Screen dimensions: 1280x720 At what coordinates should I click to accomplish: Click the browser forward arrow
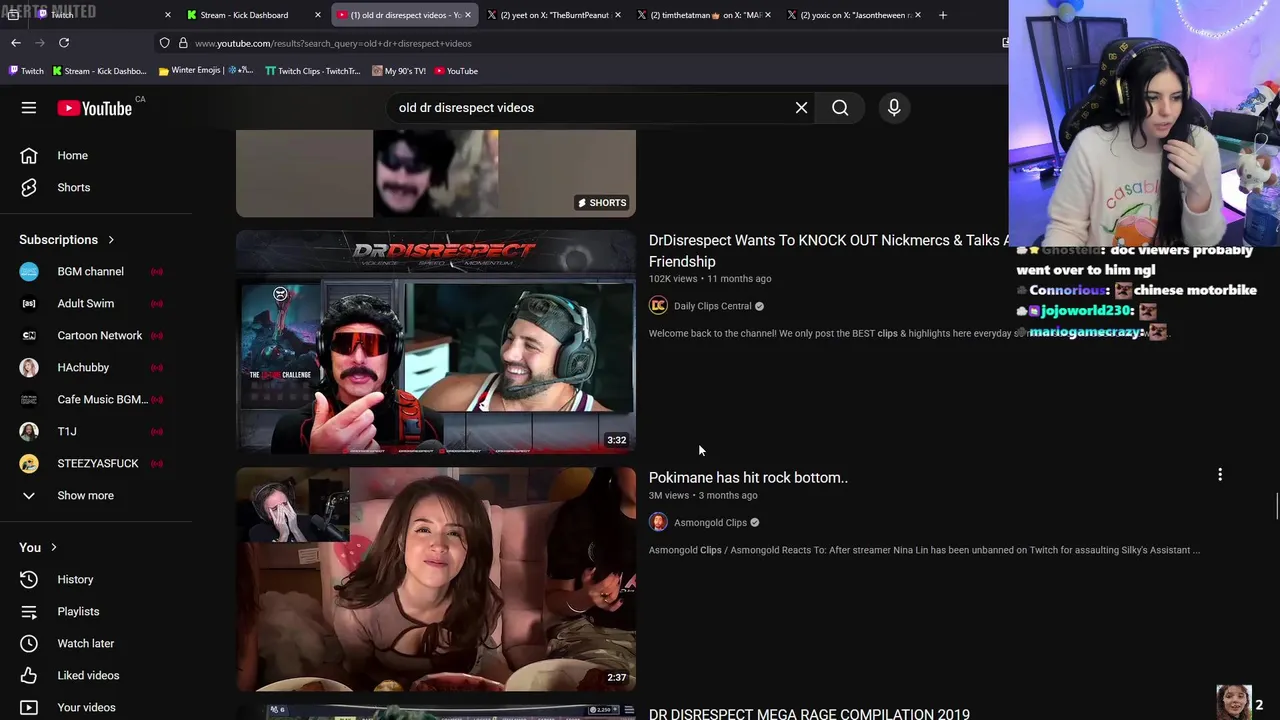40,43
